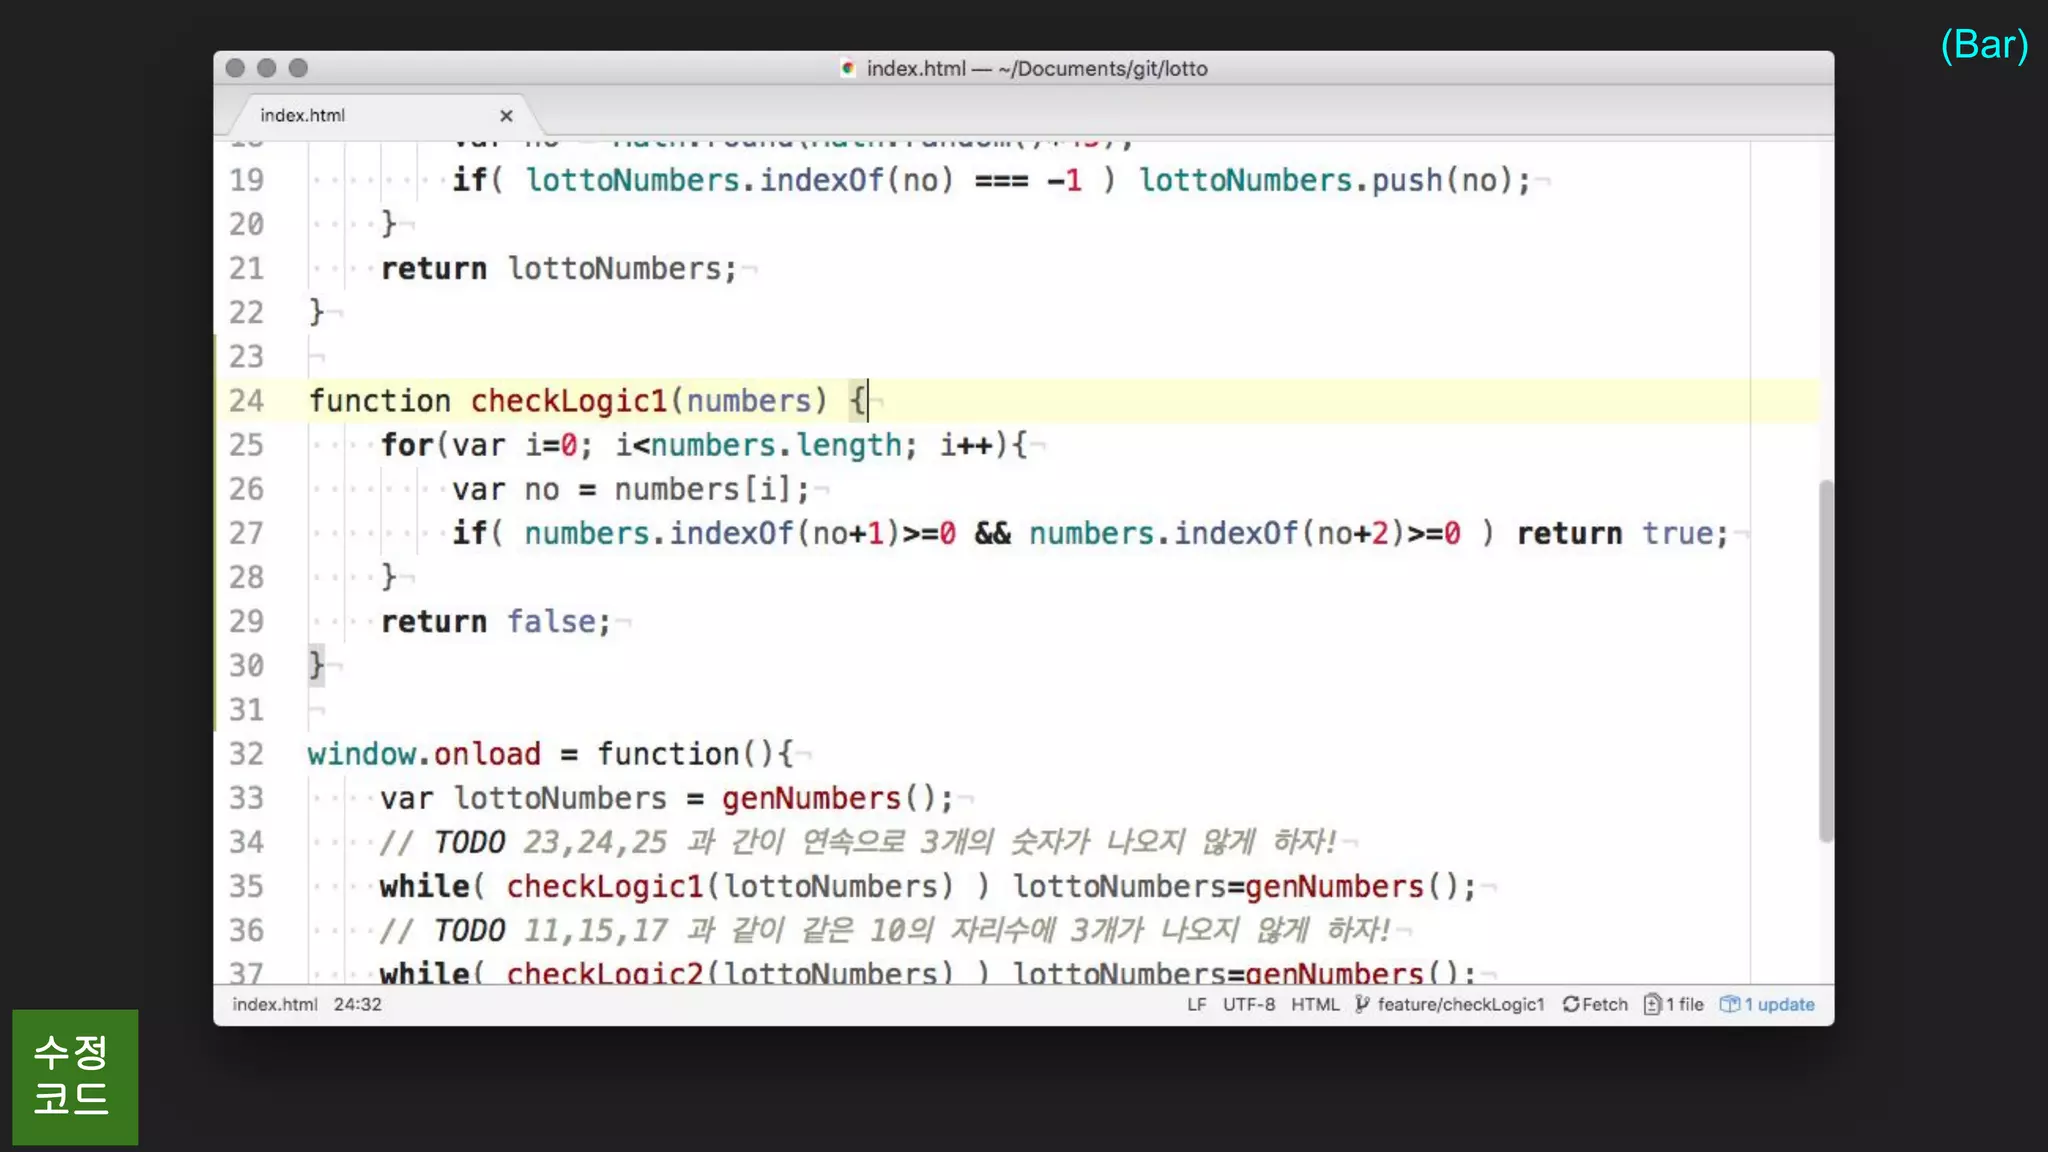Click the feature/checkLogic1 branch name
The width and height of the screenshot is (2048, 1152).
click(x=1460, y=1004)
